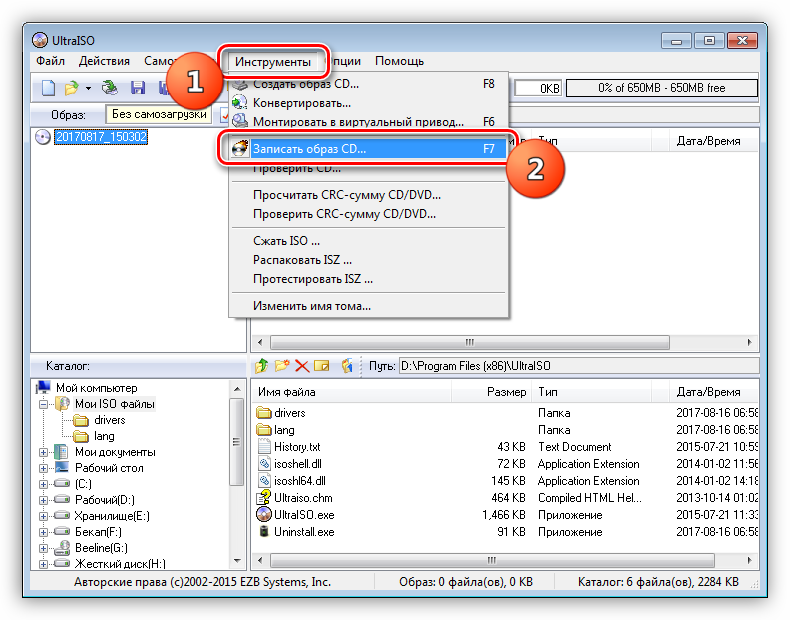The image size is (790, 620).
Task: Click the Up one folder icon in catalog toolbar
Action: 261,366
